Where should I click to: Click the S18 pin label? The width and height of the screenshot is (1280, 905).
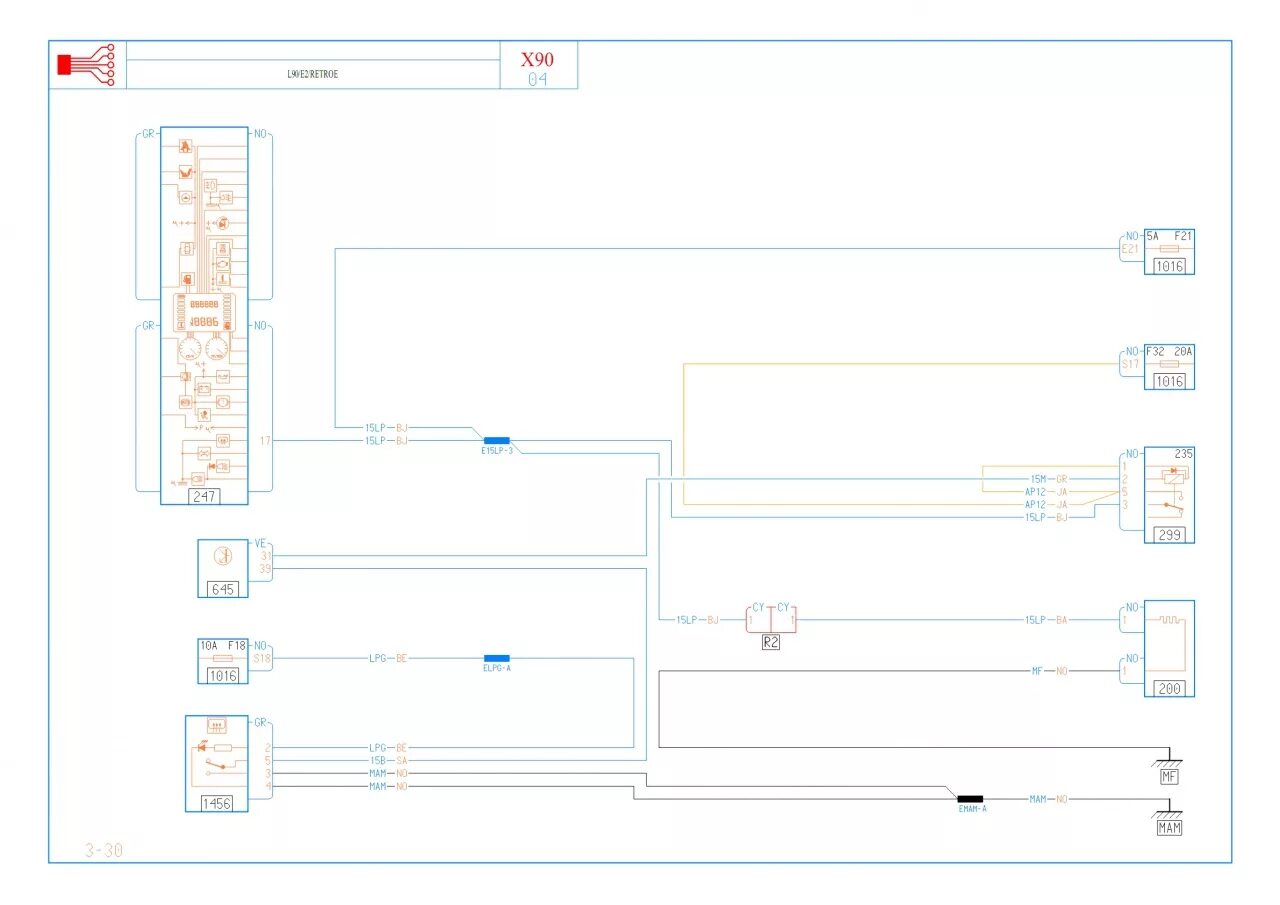(262, 659)
